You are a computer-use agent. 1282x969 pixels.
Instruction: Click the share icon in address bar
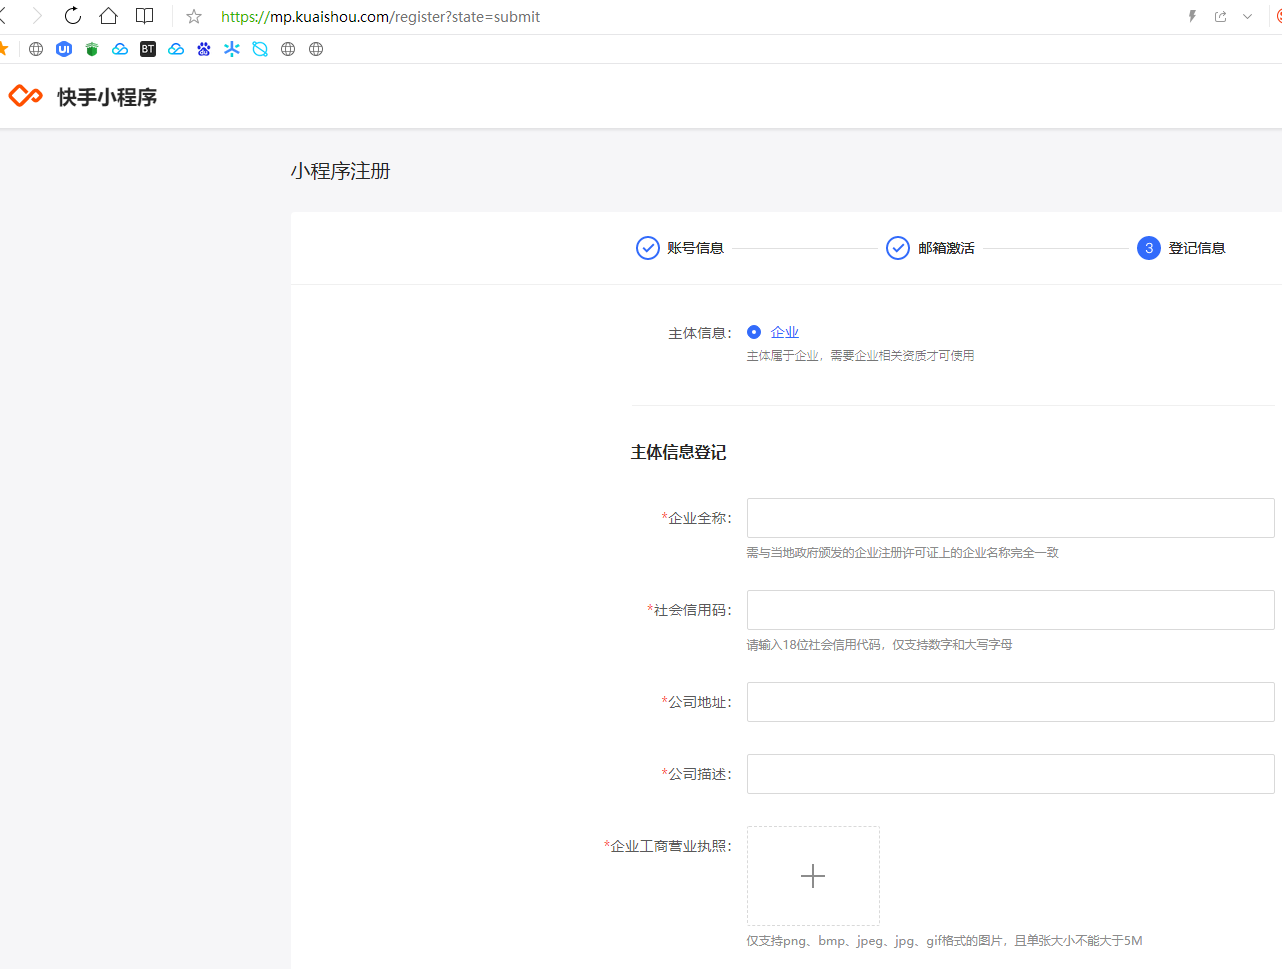click(x=1220, y=16)
